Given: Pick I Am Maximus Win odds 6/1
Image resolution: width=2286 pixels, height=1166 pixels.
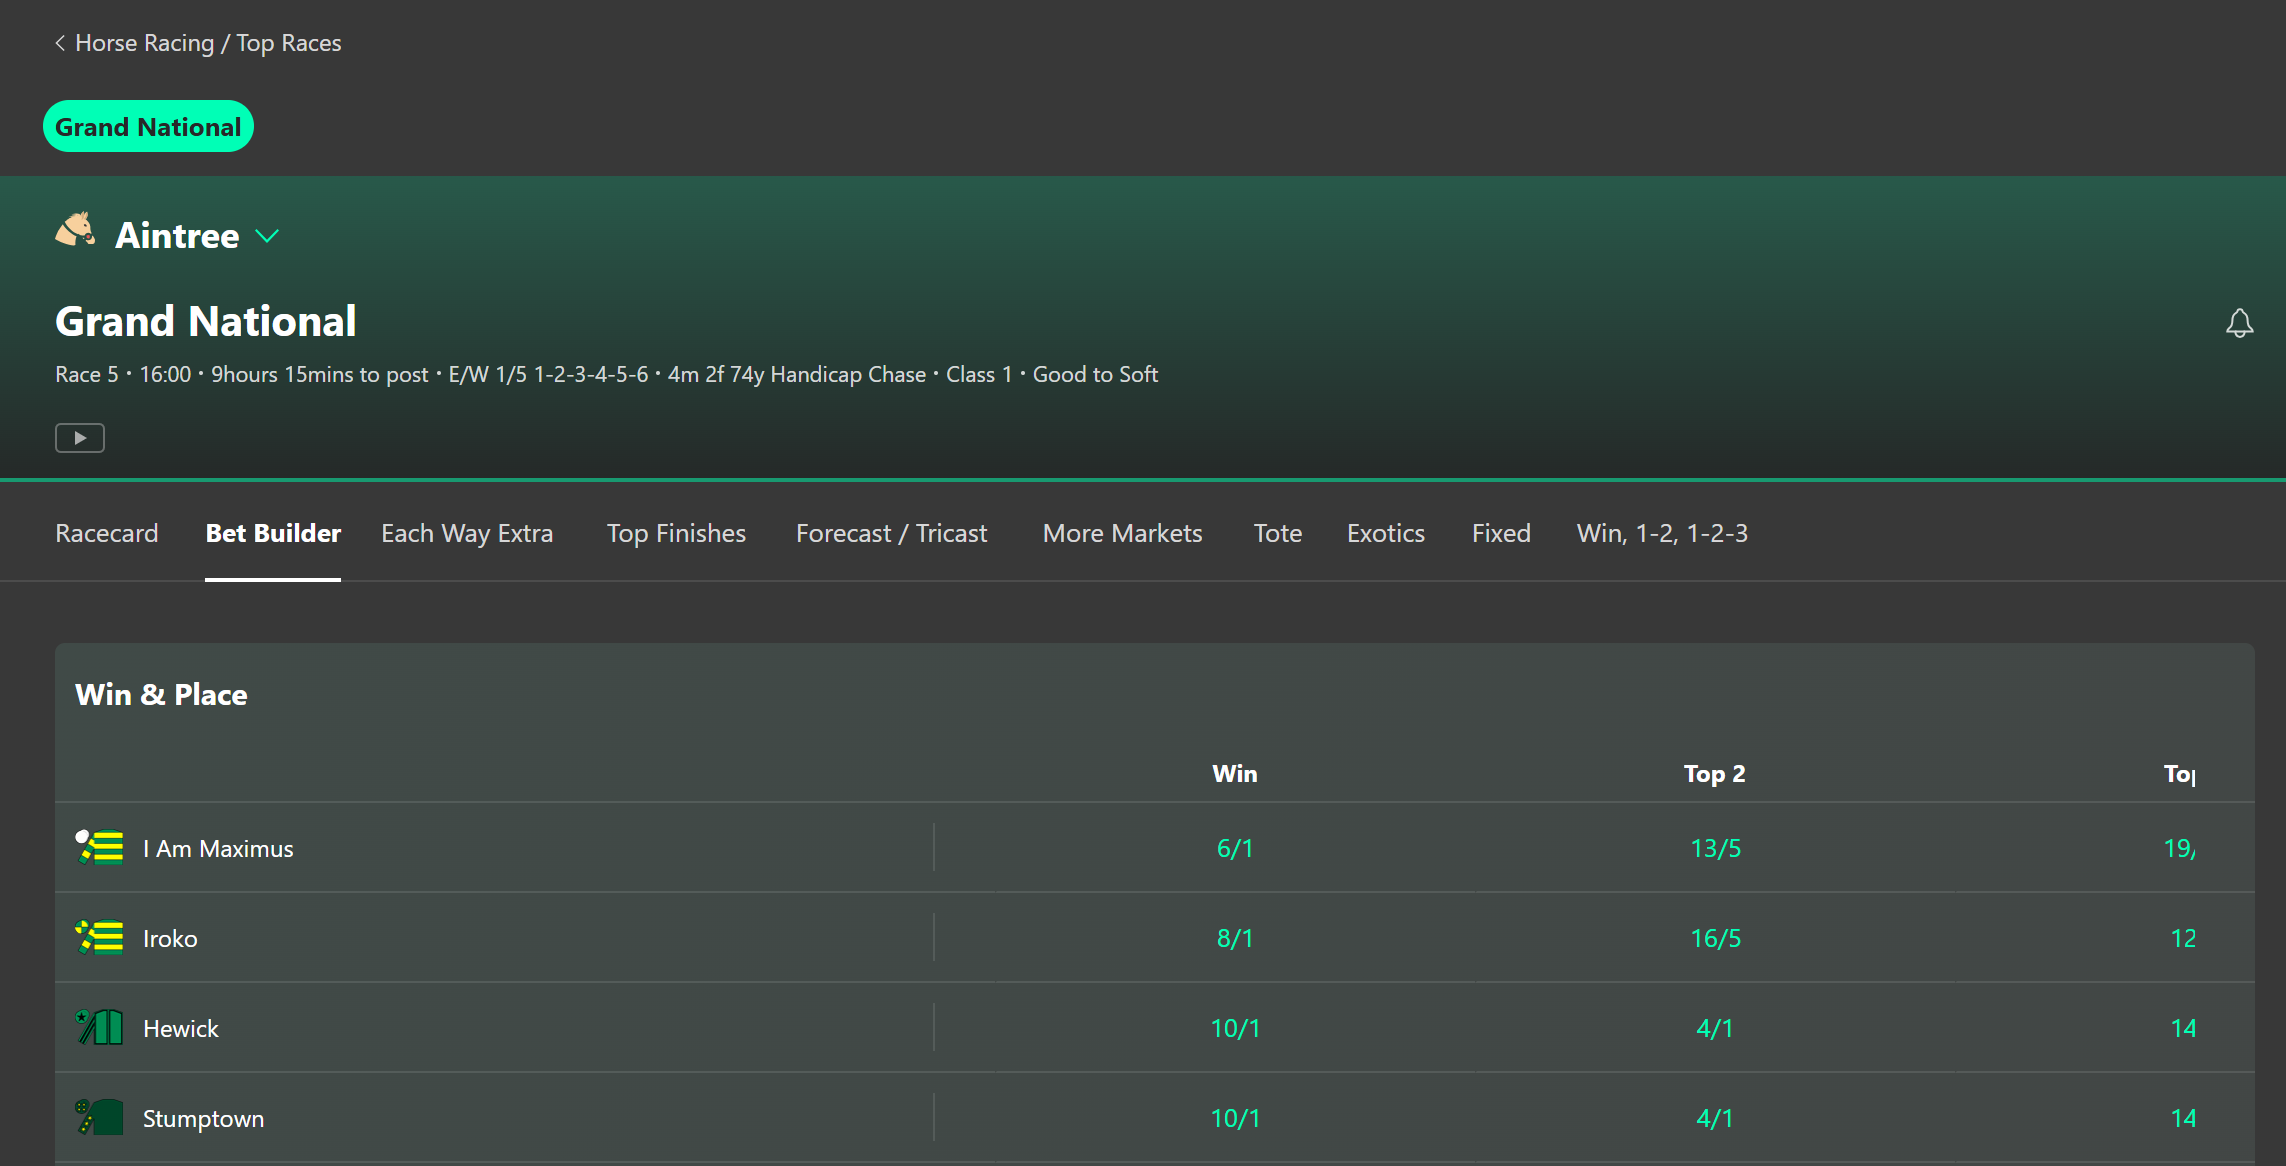Looking at the screenshot, I should point(1235,848).
